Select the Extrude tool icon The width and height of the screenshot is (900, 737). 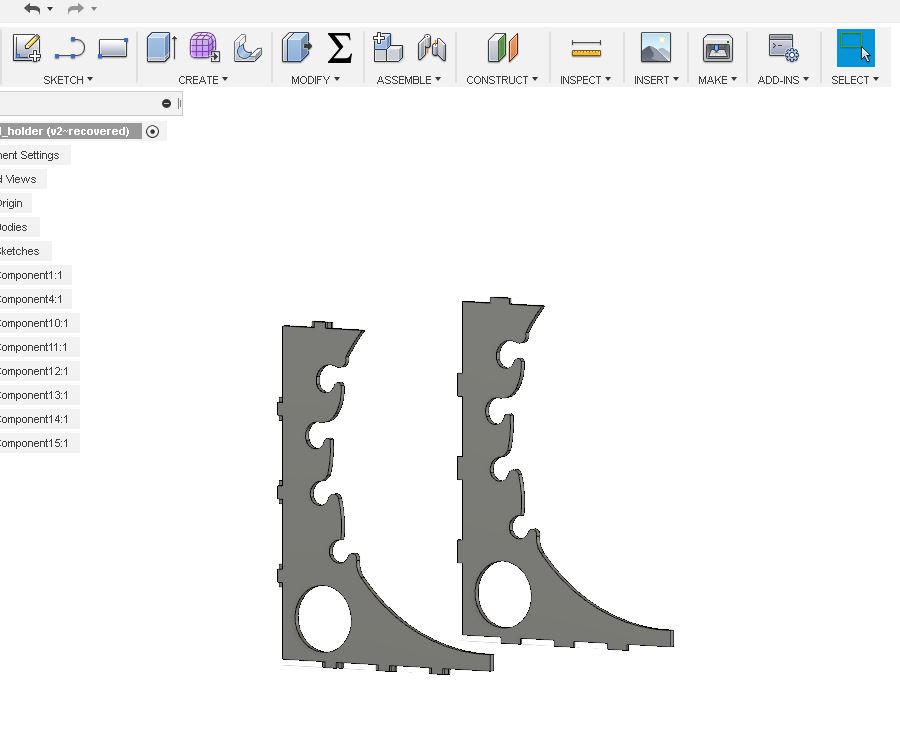pyautogui.click(x=162, y=47)
